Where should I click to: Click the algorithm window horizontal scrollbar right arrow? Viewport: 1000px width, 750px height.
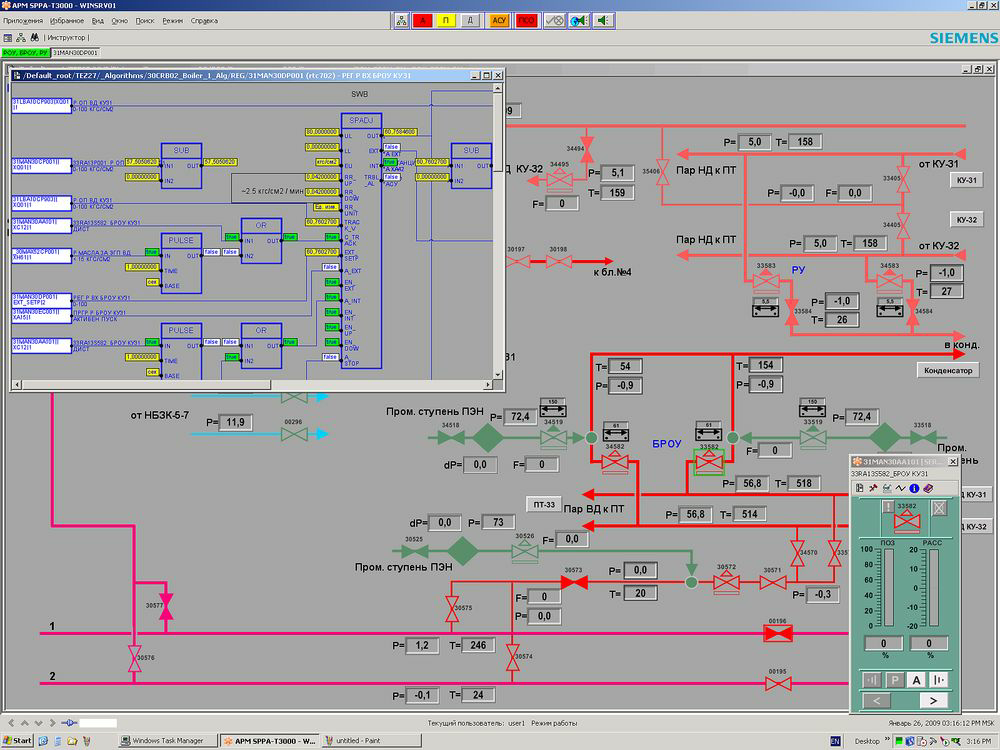click(x=488, y=385)
